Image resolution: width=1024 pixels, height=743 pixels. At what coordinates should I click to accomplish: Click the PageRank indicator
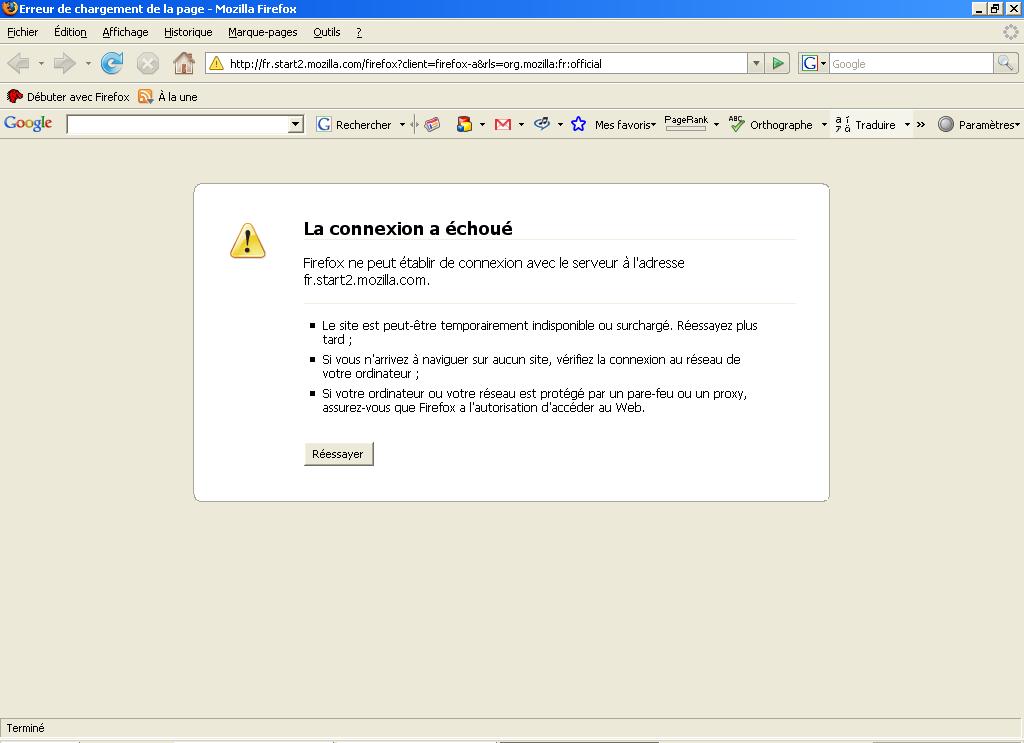686,123
